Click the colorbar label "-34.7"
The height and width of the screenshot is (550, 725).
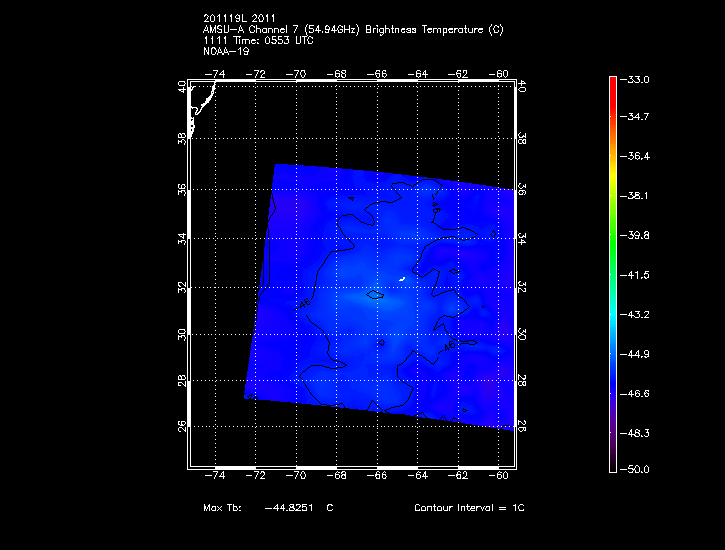635,116
